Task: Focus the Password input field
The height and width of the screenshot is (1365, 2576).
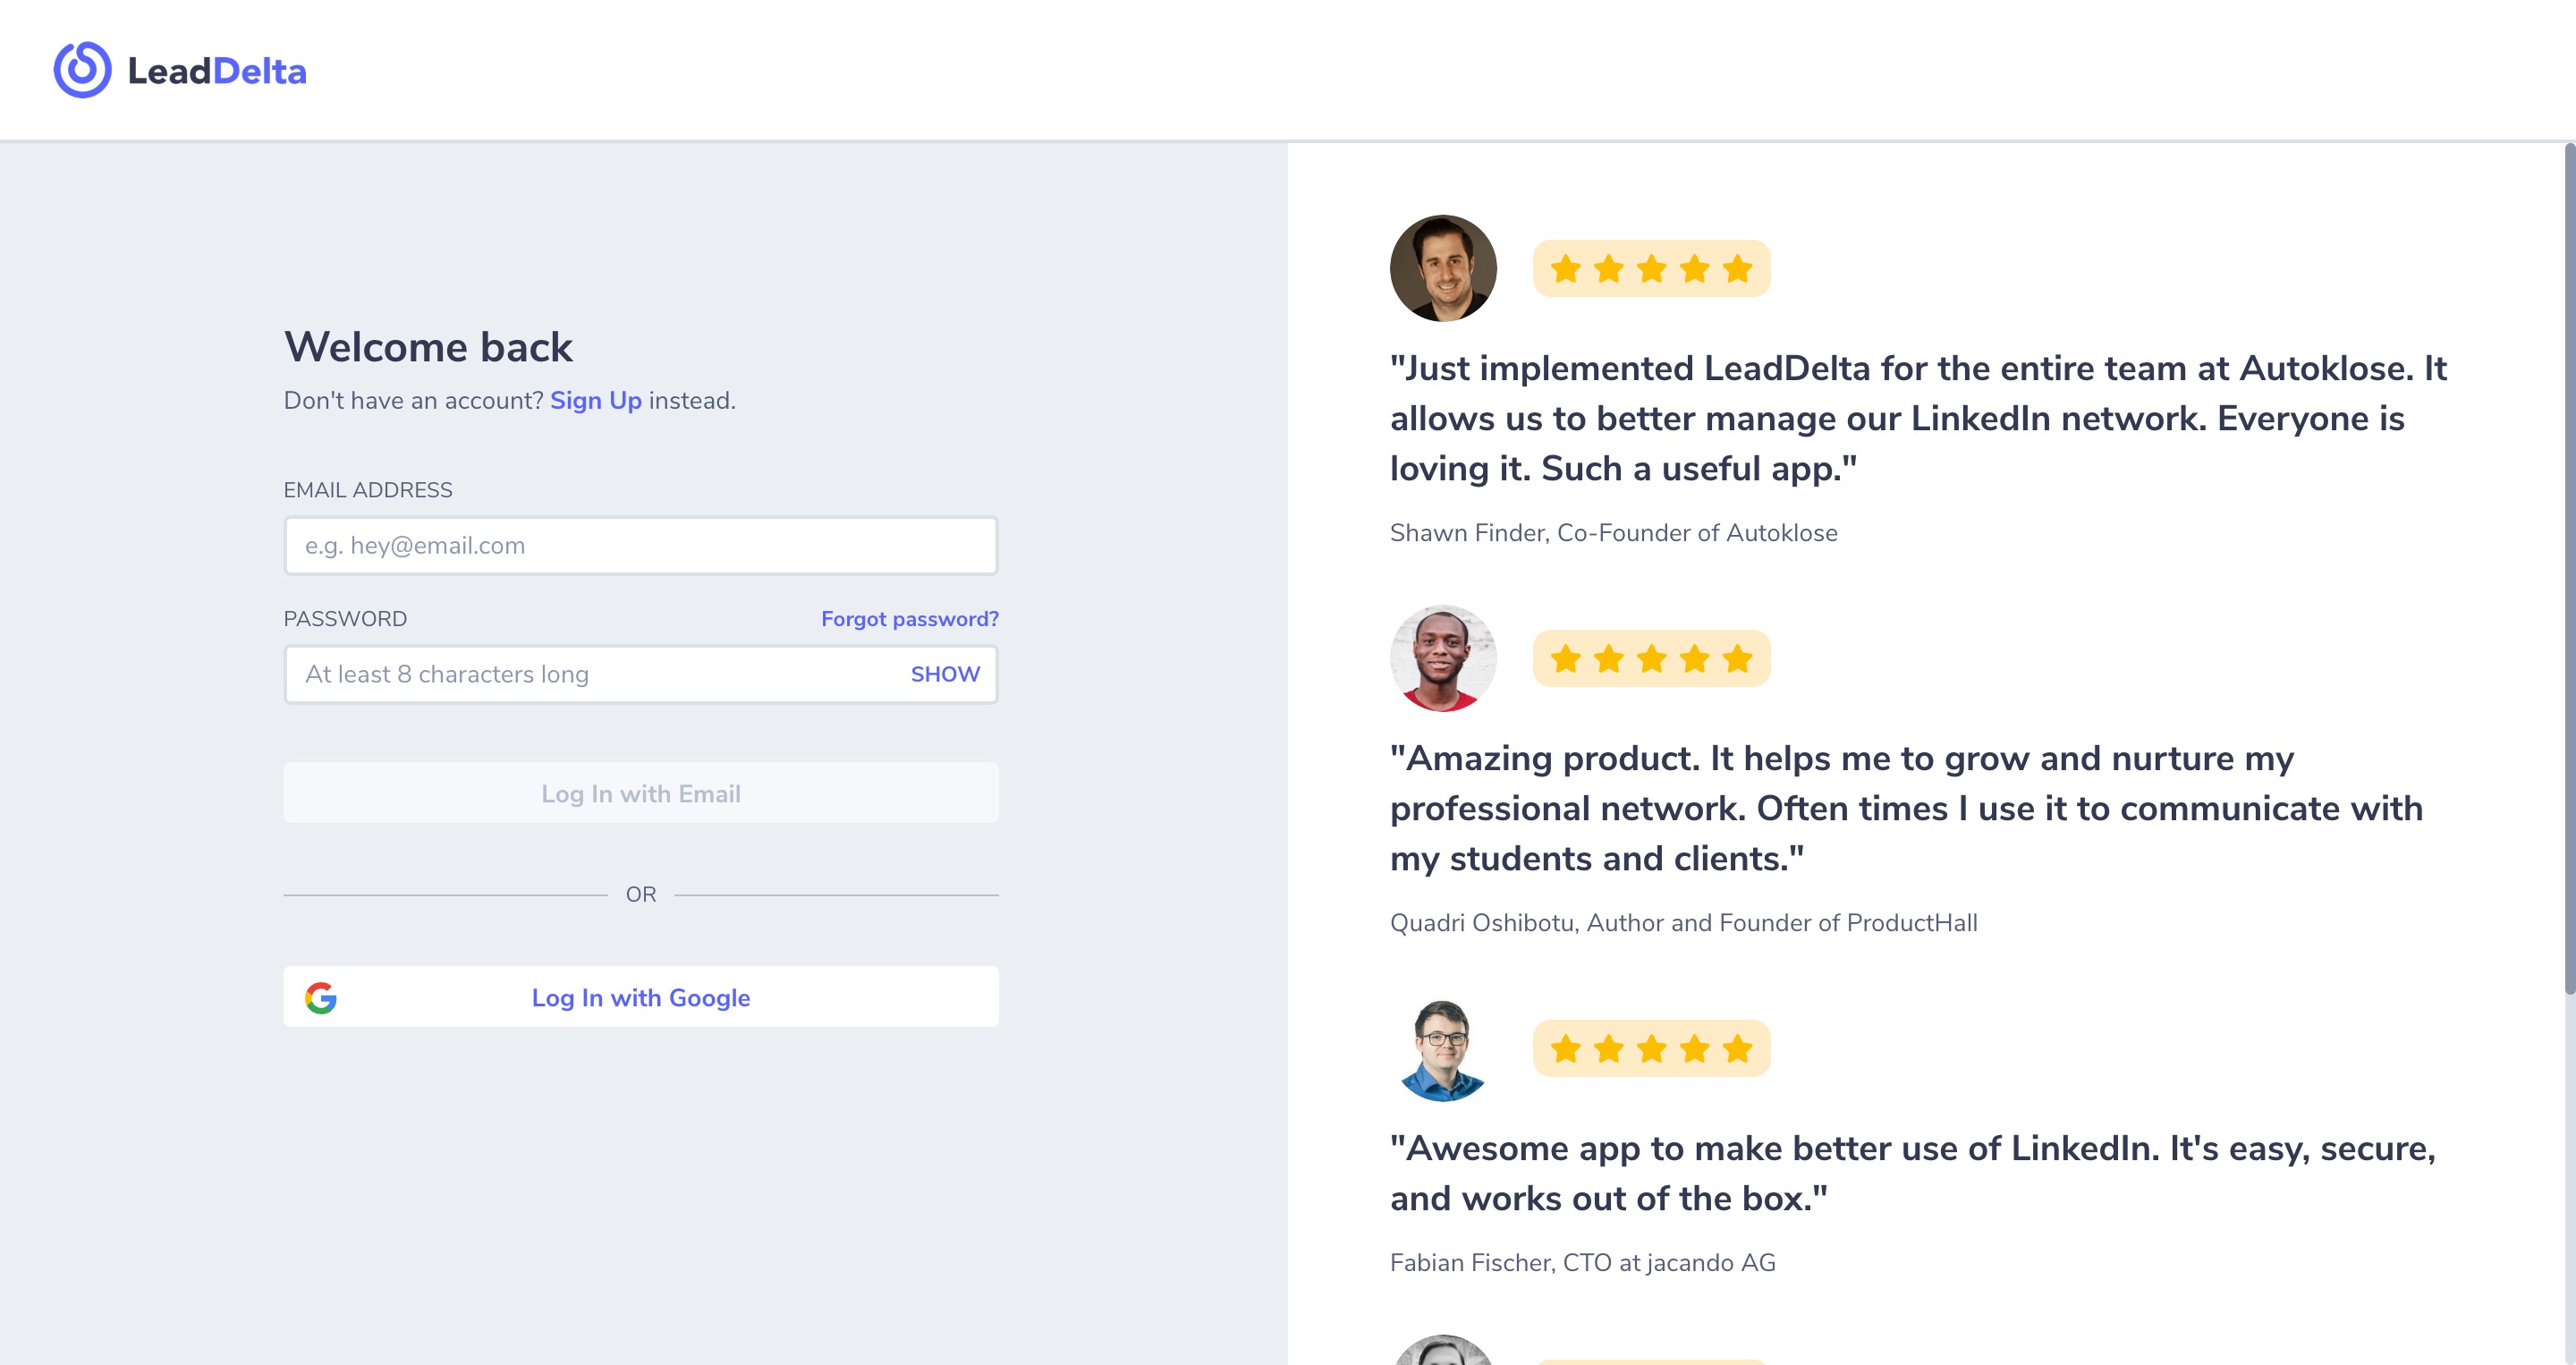Action: click(641, 674)
